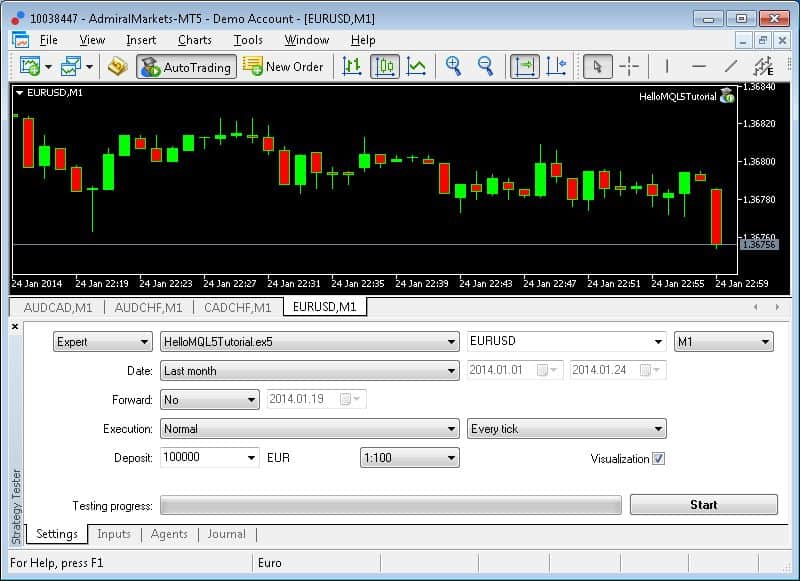Open the tester Inputs tab
Image resolution: width=800 pixels, height=581 pixels.
point(114,534)
